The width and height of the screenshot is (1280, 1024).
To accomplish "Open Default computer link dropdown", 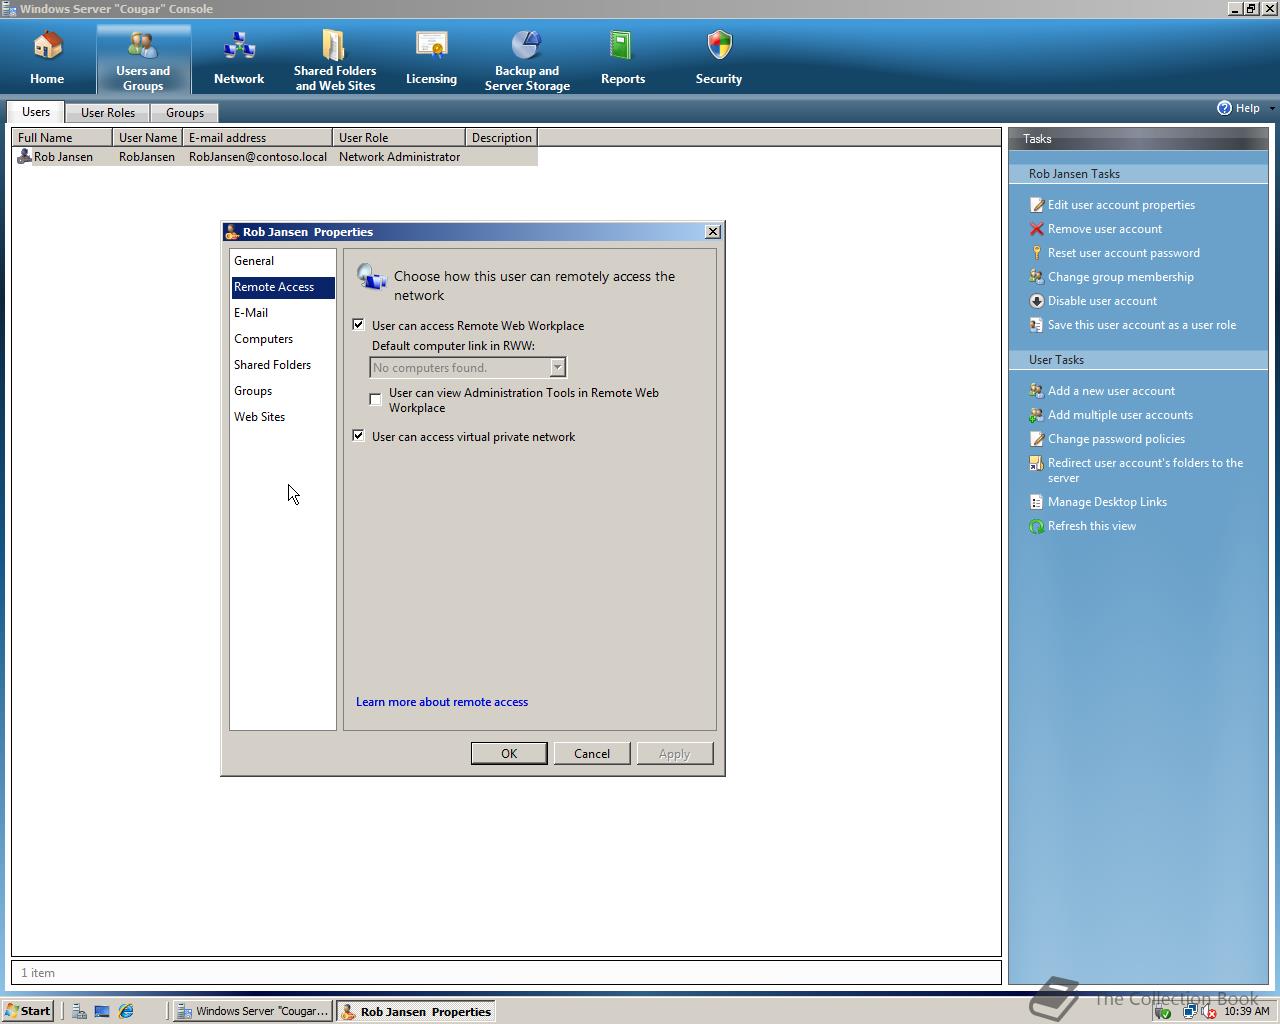I will click(558, 368).
